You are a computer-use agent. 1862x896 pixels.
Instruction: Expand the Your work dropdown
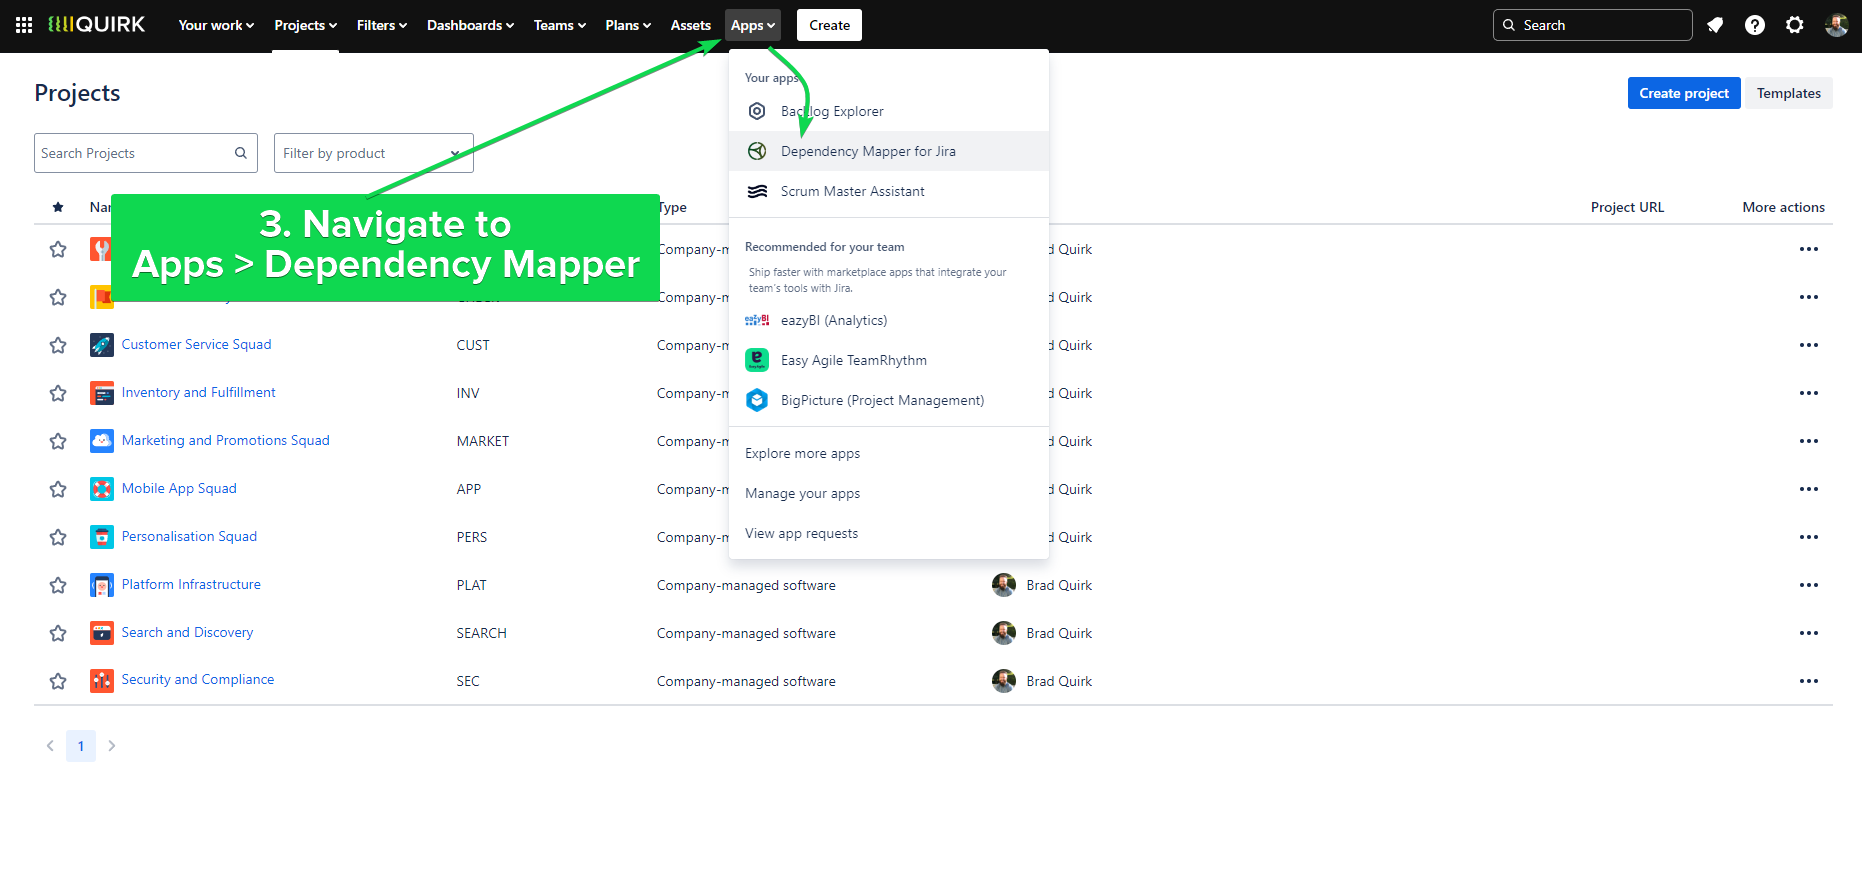pyautogui.click(x=216, y=25)
